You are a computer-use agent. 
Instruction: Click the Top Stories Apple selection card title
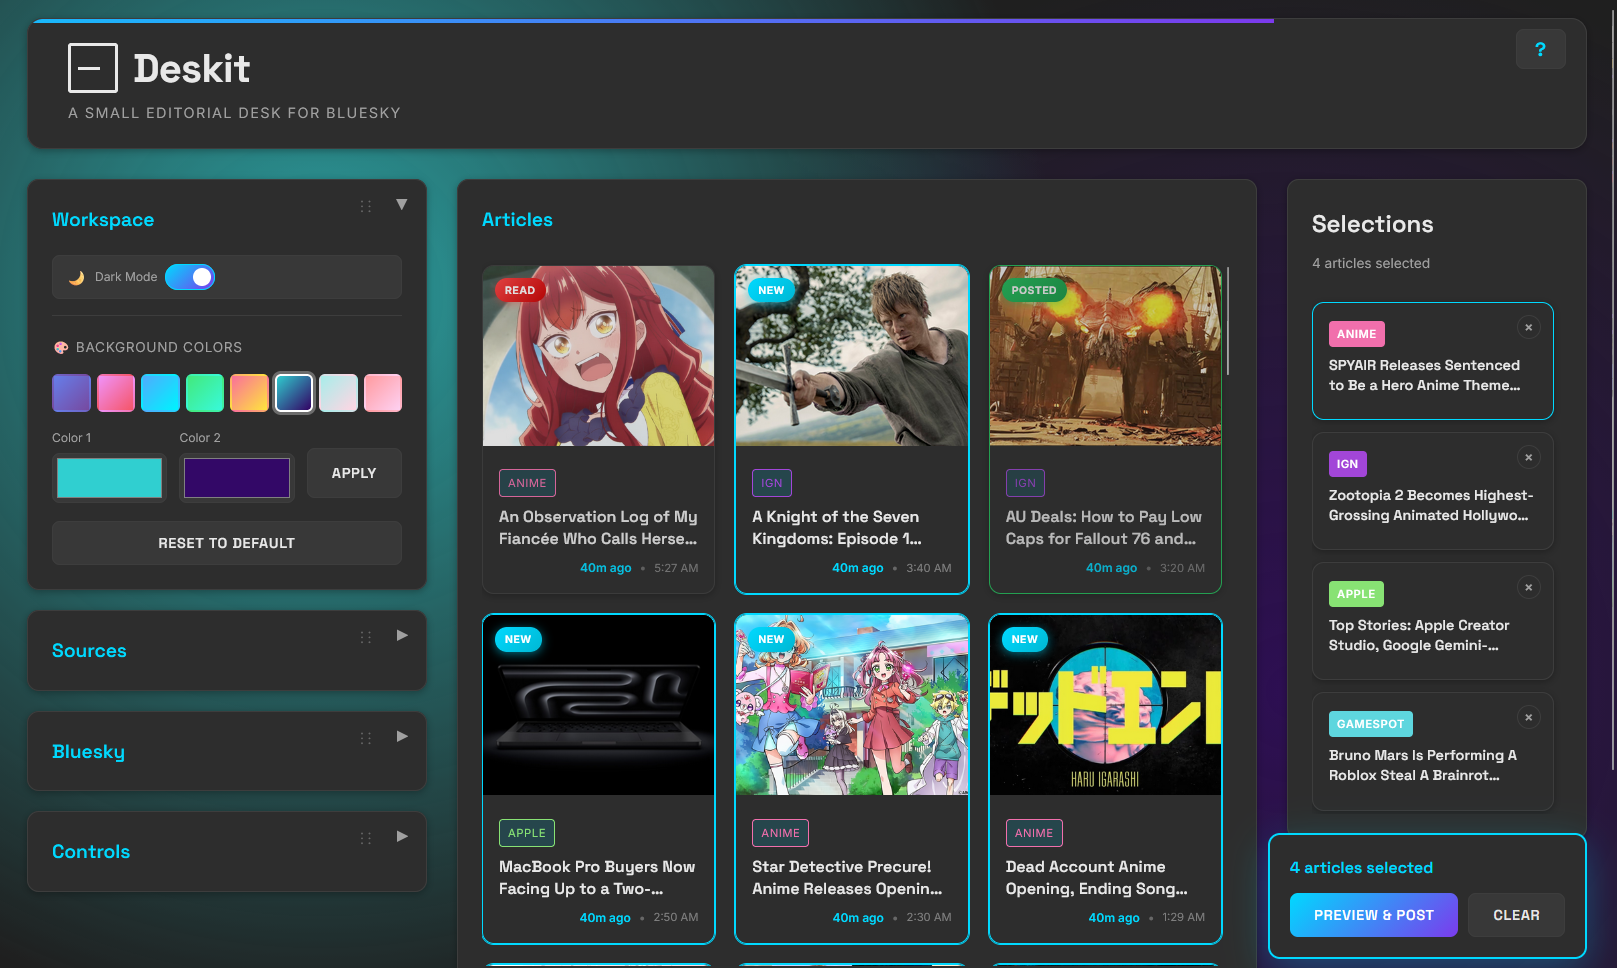(x=1419, y=635)
